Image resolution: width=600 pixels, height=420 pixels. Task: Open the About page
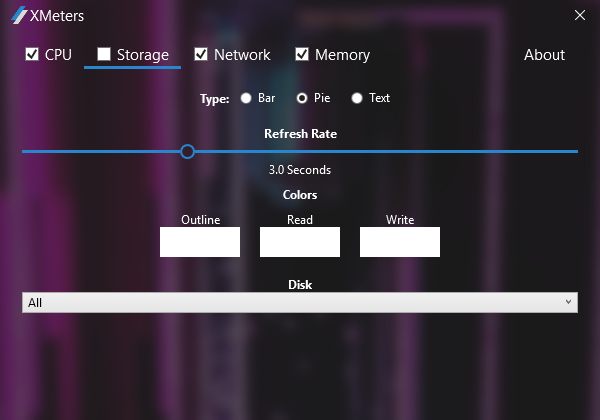(x=544, y=55)
